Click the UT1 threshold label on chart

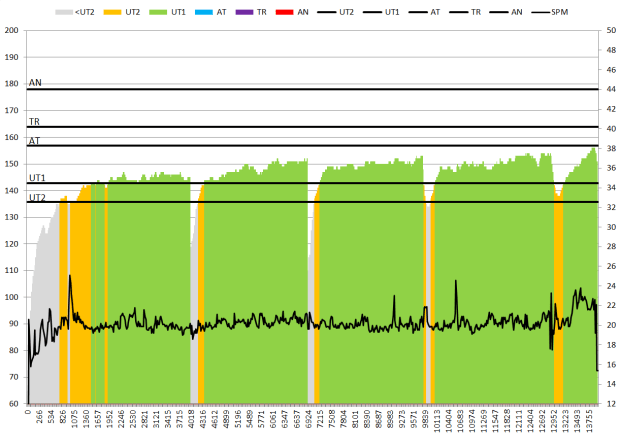click(x=36, y=177)
